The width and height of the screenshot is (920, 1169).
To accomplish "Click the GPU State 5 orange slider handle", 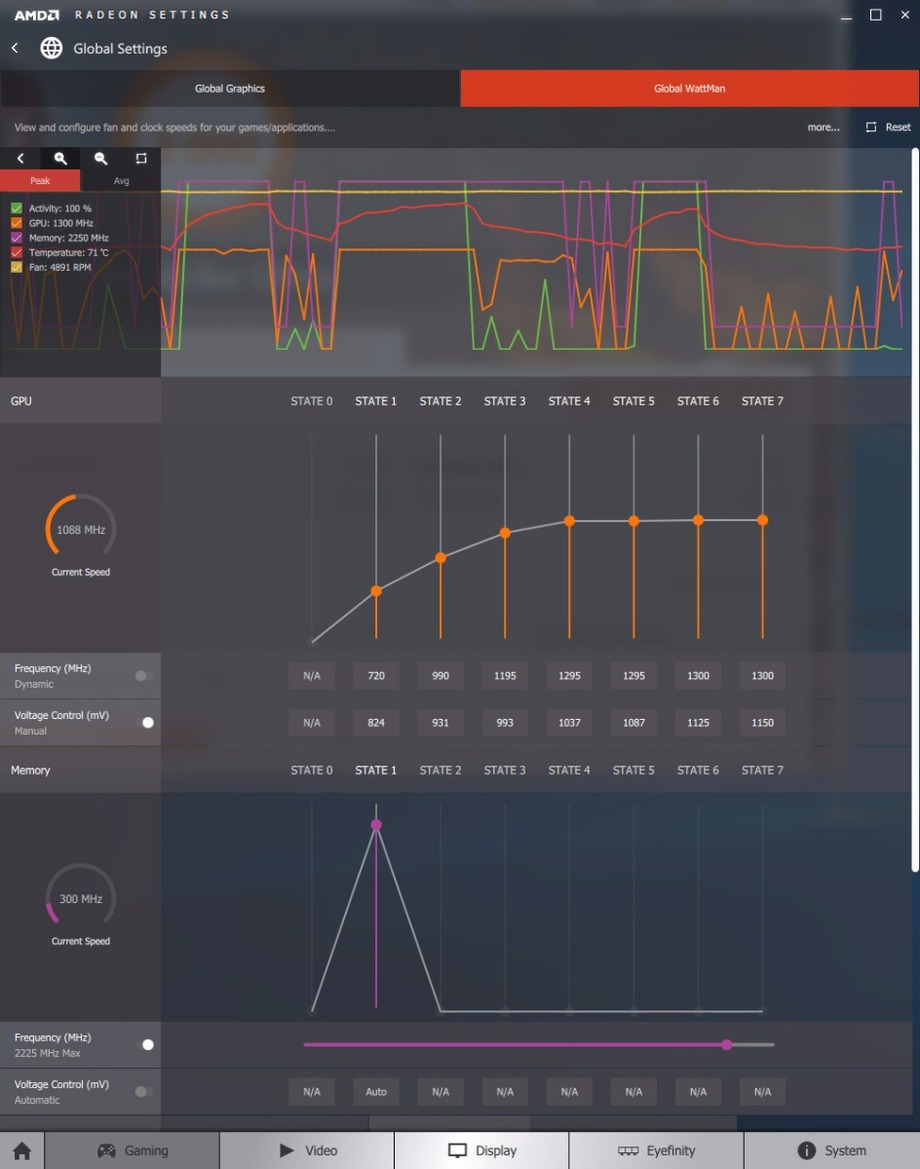I will tap(634, 521).
